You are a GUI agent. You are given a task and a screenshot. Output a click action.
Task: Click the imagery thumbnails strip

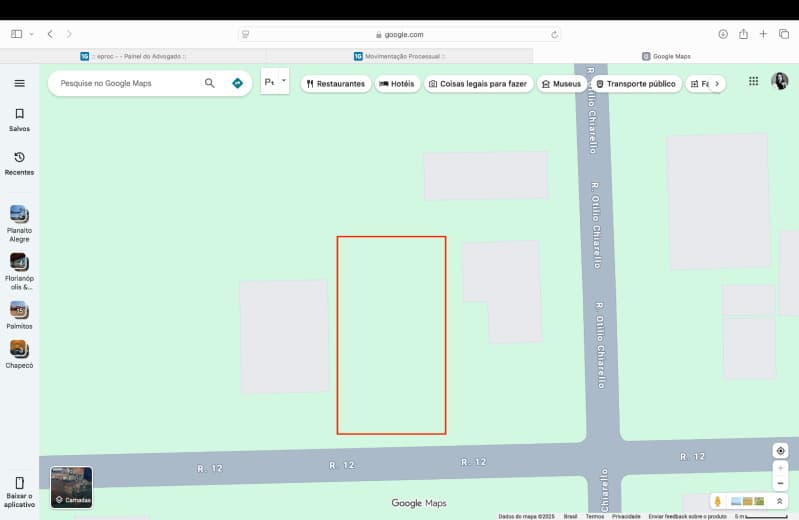(x=748, y=502)
